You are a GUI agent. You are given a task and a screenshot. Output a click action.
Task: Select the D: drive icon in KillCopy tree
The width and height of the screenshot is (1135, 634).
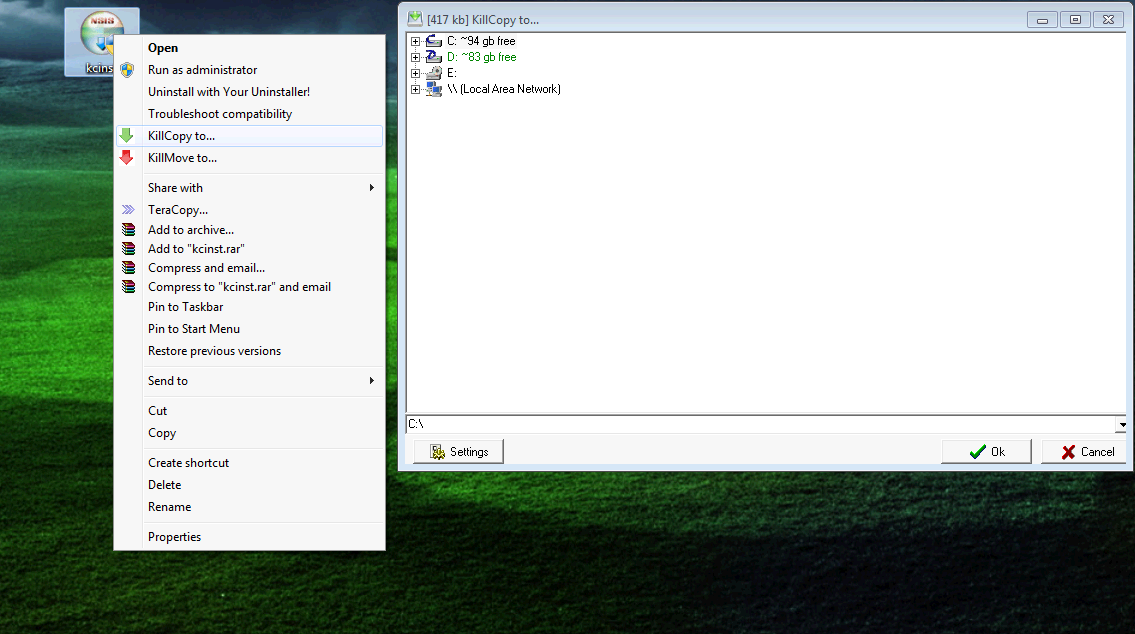(x=434, y=56)
